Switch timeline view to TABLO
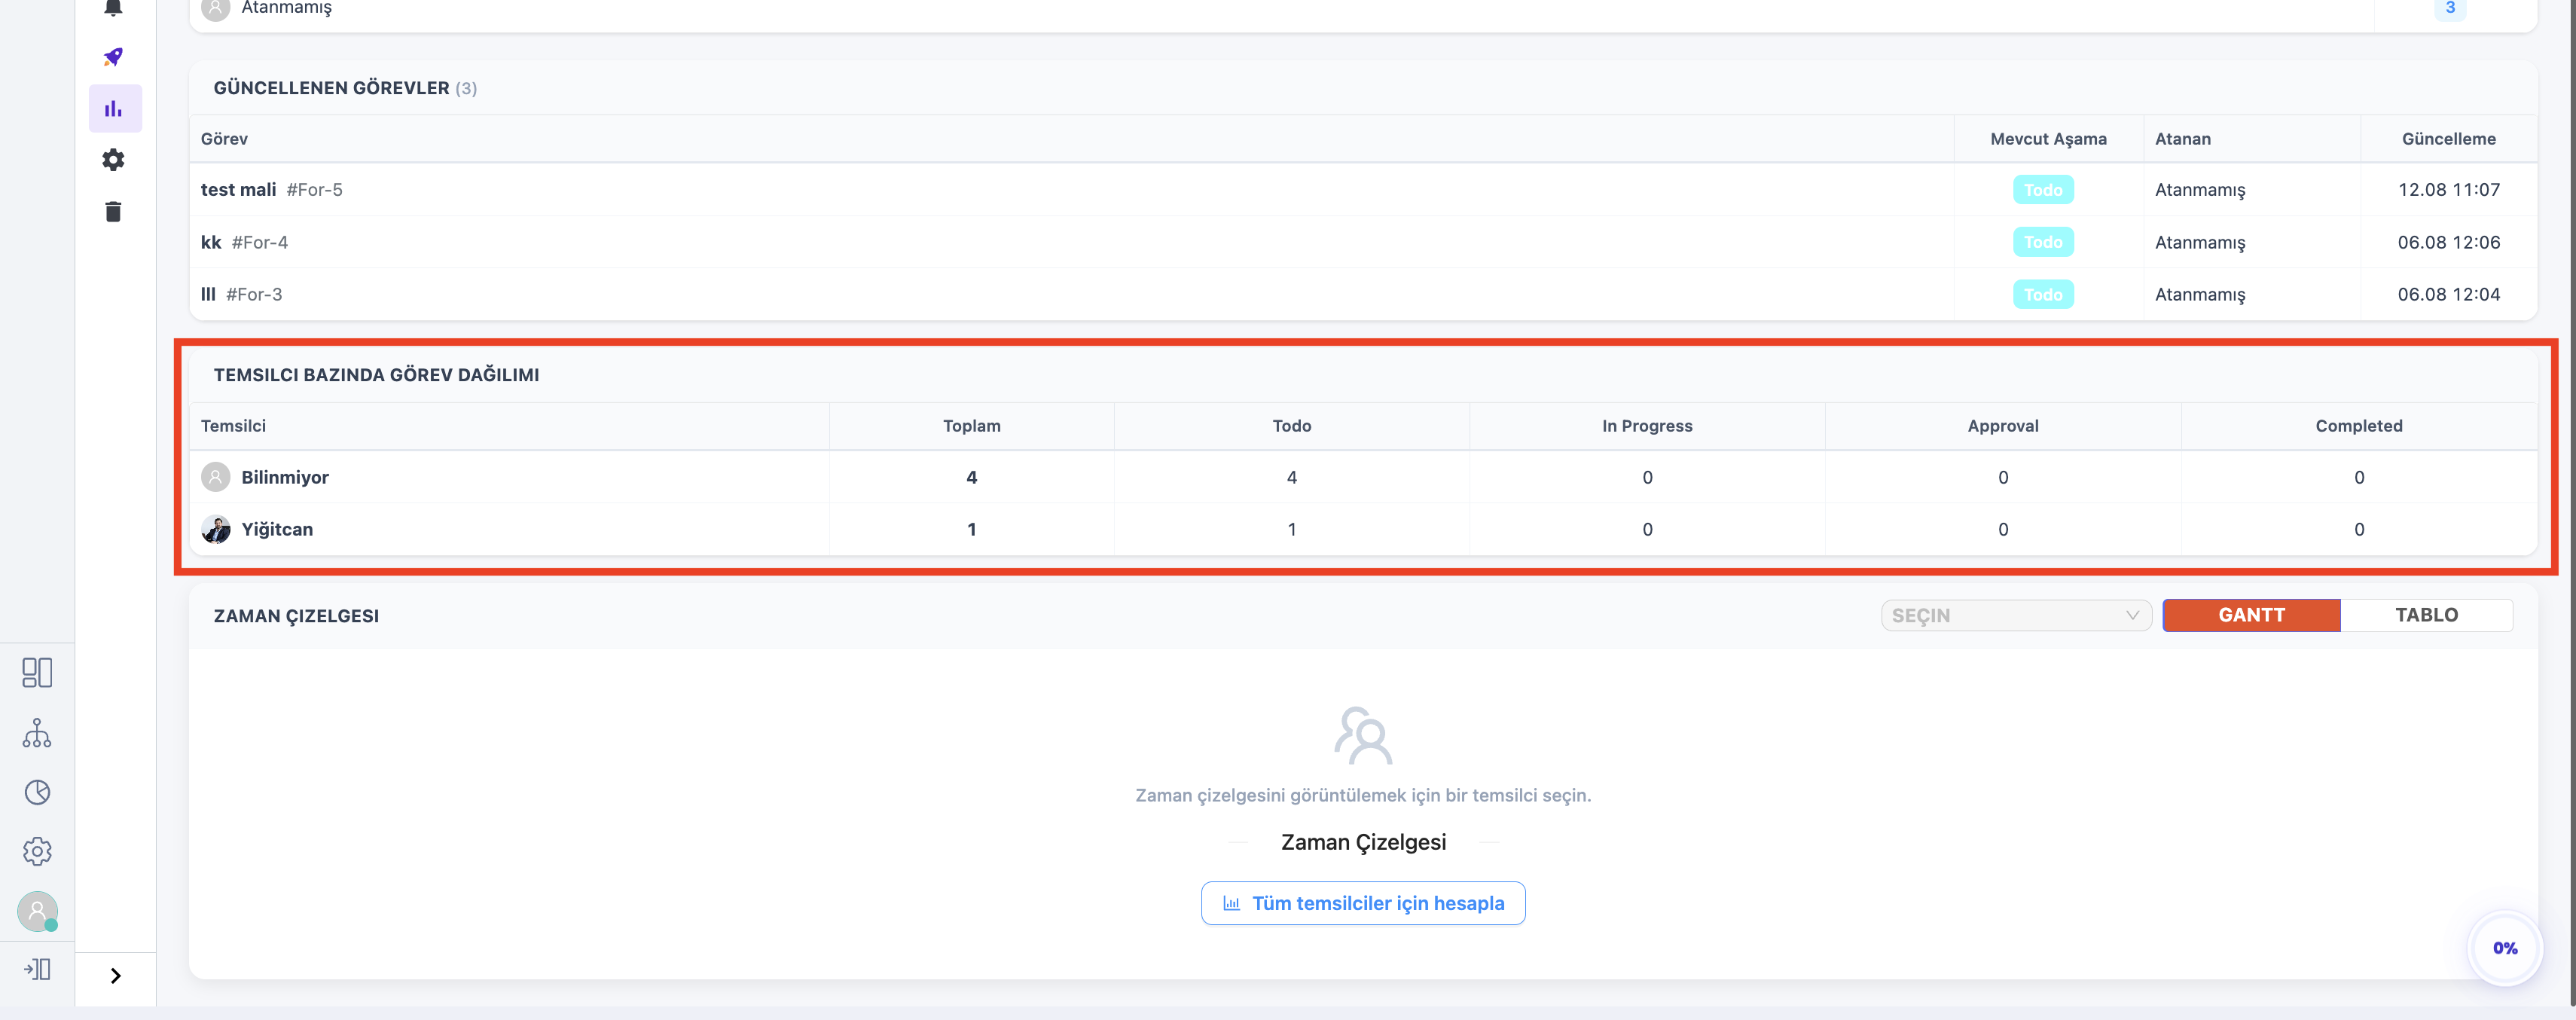Image resolution: width=2576 pixels, height=1020 pixels. [x=2426, y=615]
